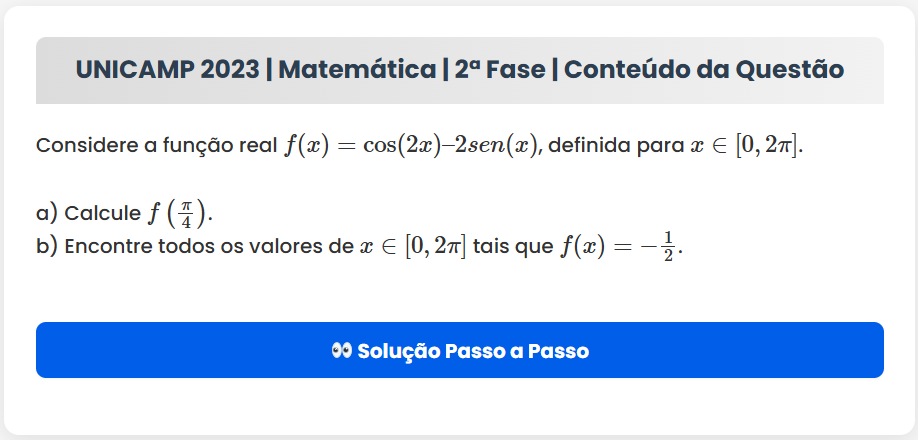This screenshot has width=918, height=440.
Task: Click the interval [0, 2π] in first line
Action: point(769,145)
